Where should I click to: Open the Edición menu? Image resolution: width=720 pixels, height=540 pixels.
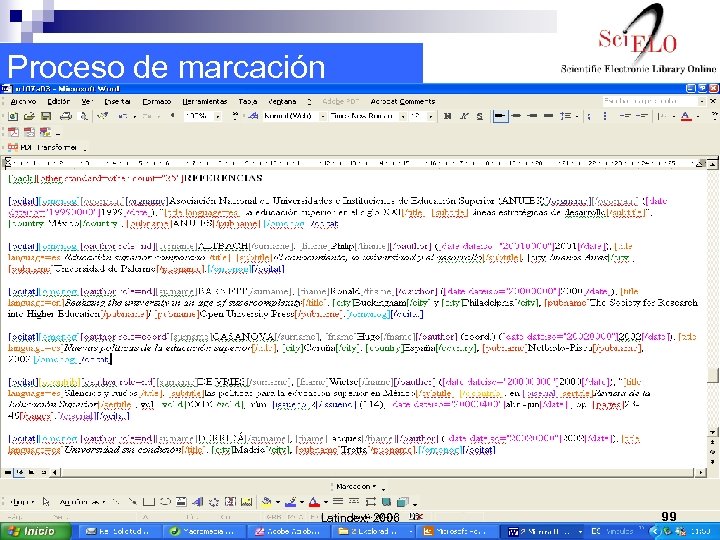(x=59, y=101)
